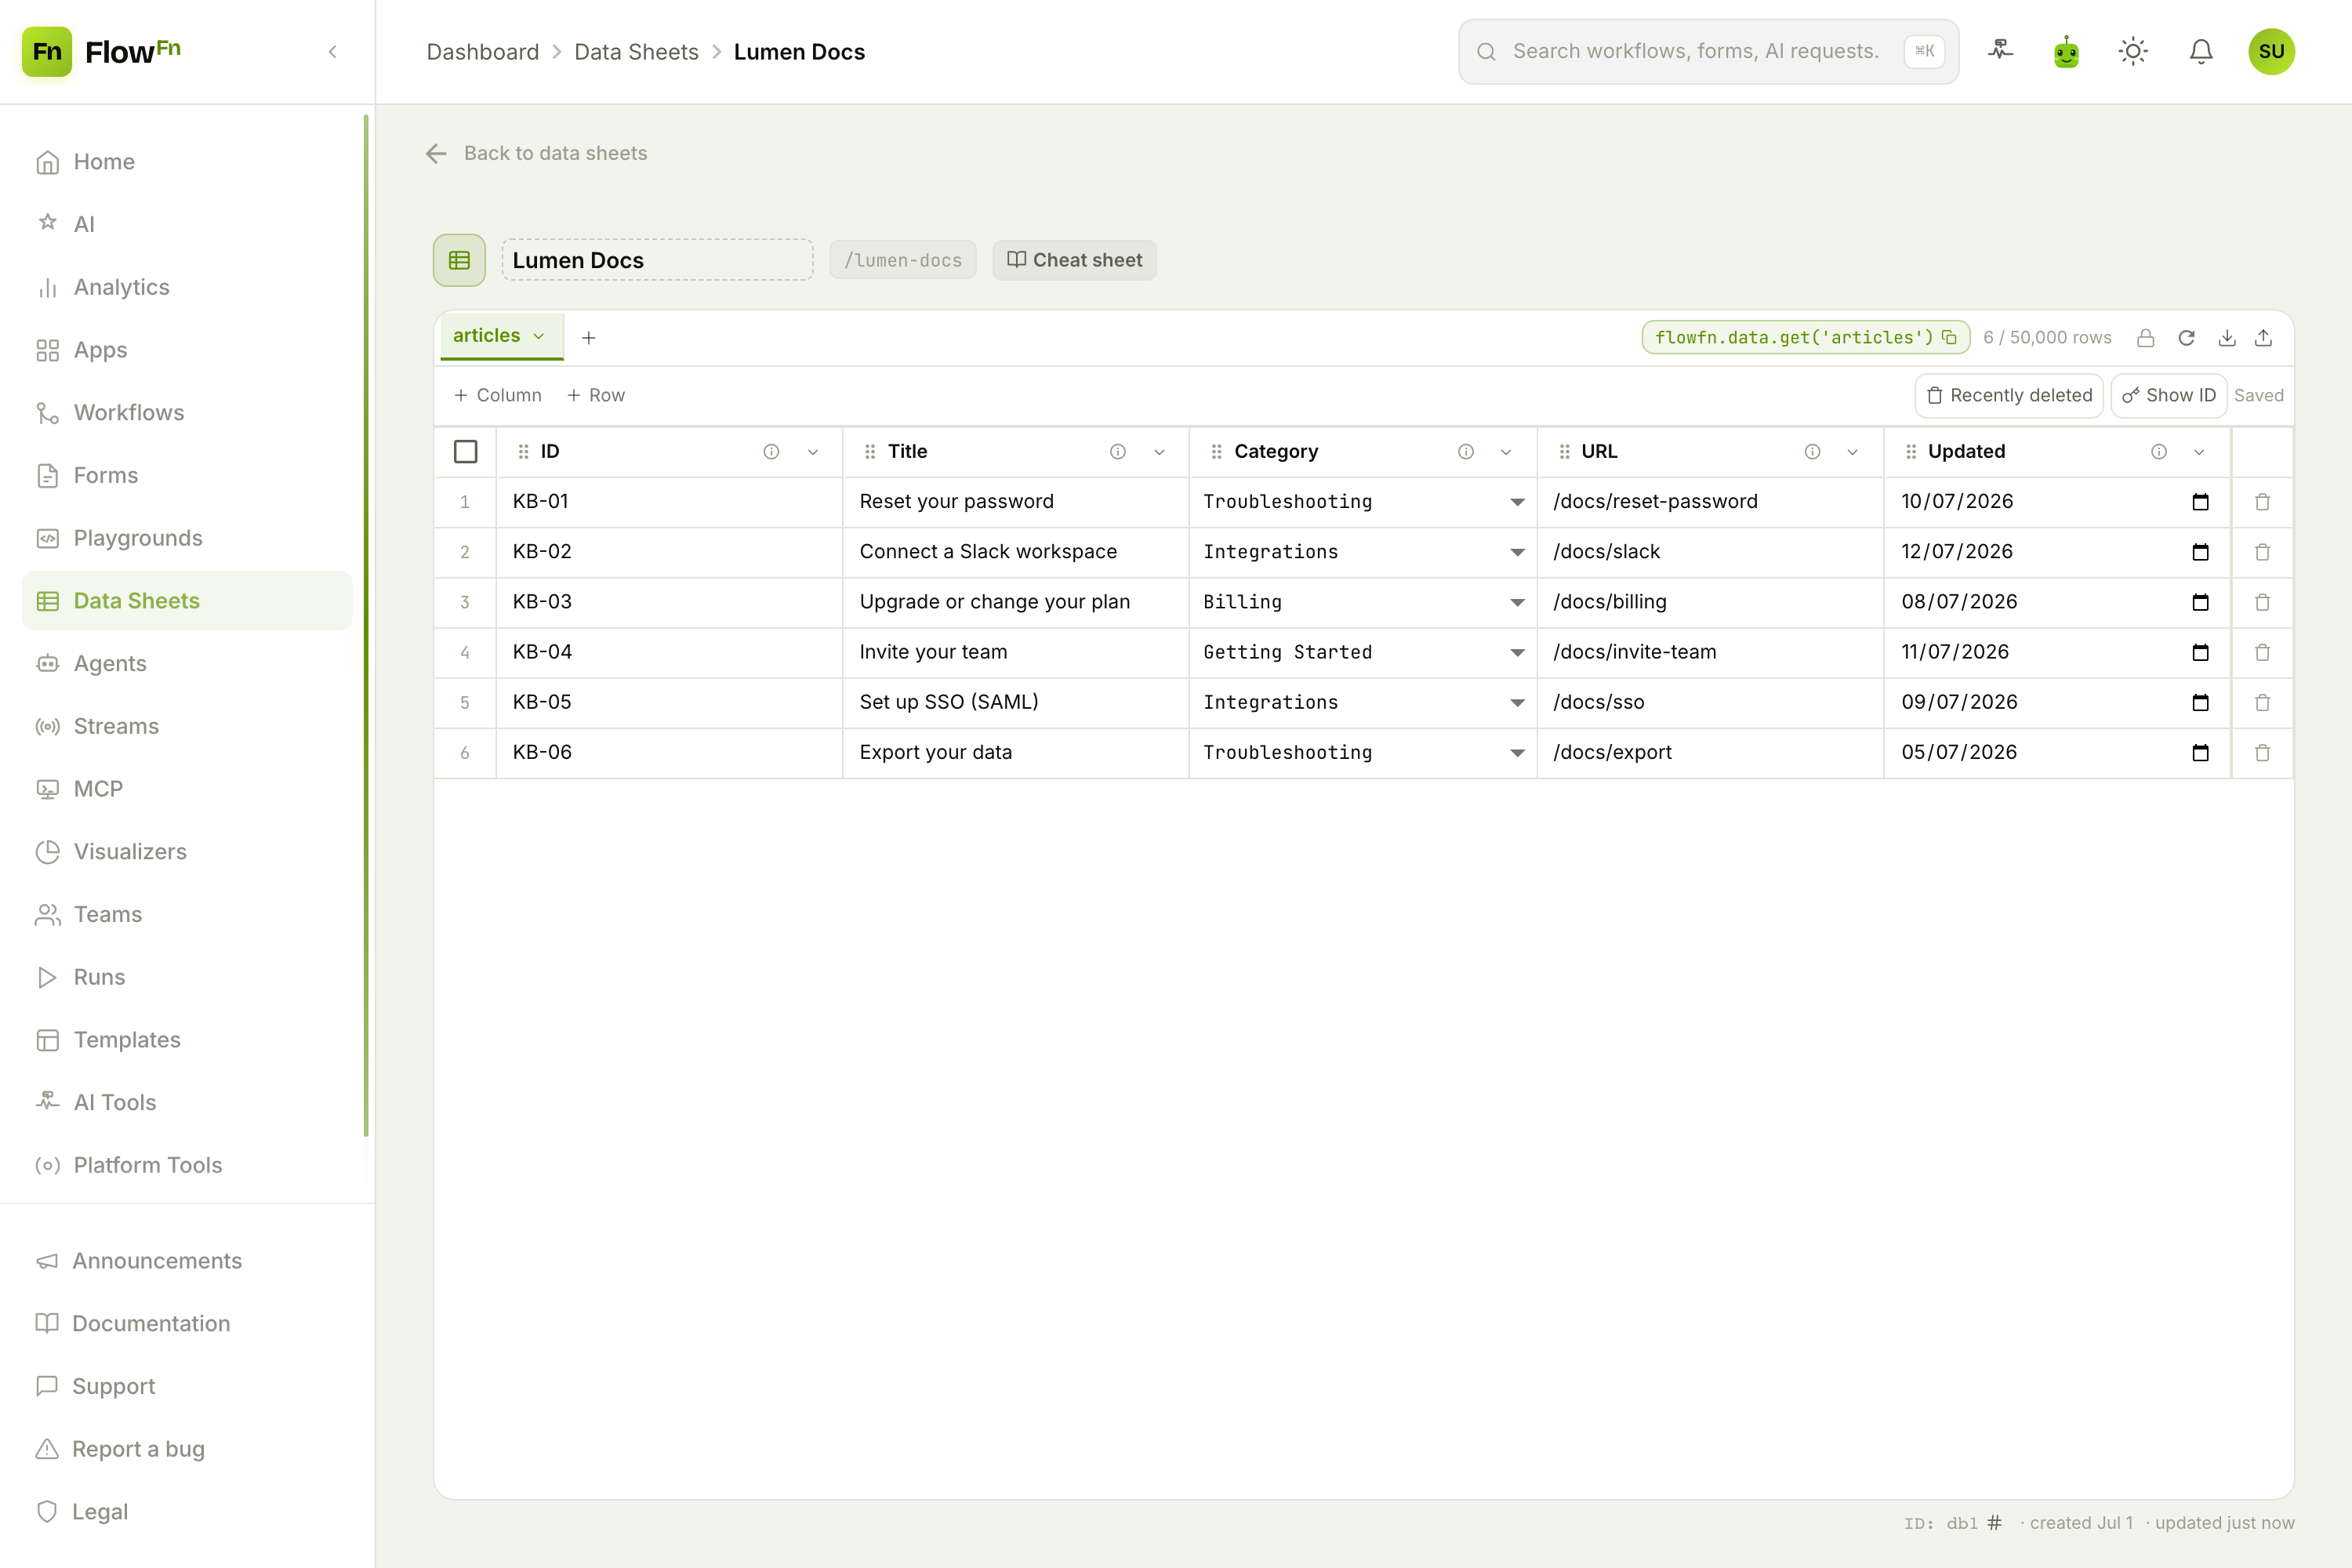Refresh the sheet rows
Screen dimensions: 2352x1568
[x=2187, y=338]
